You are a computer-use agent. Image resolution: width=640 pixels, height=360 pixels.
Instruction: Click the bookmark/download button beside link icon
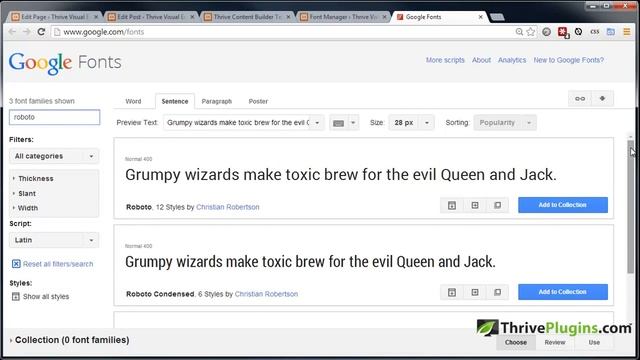pyautogui.click(x=602, y=99)
